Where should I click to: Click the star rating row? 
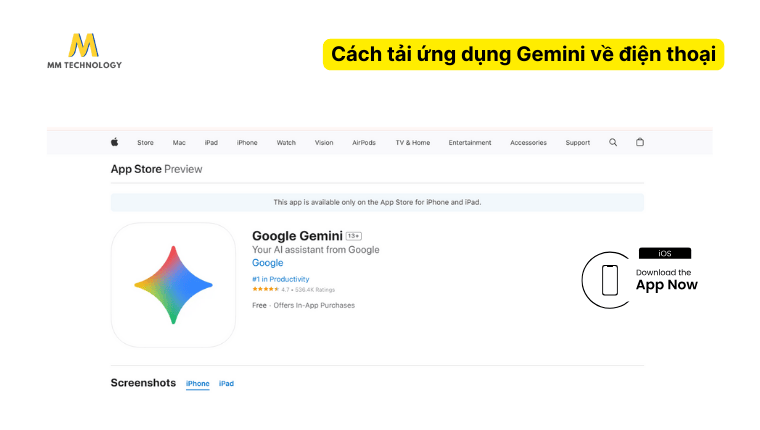pyautogui.click(x=293, y=289)
